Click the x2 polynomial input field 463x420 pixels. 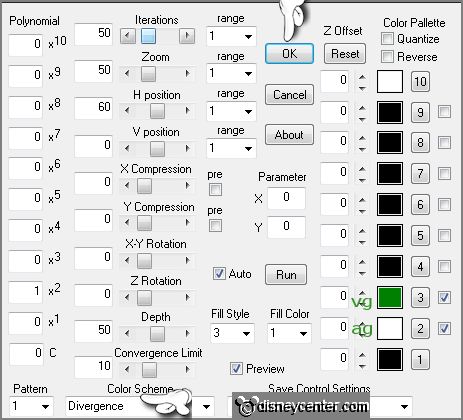(x=26, y=291)
